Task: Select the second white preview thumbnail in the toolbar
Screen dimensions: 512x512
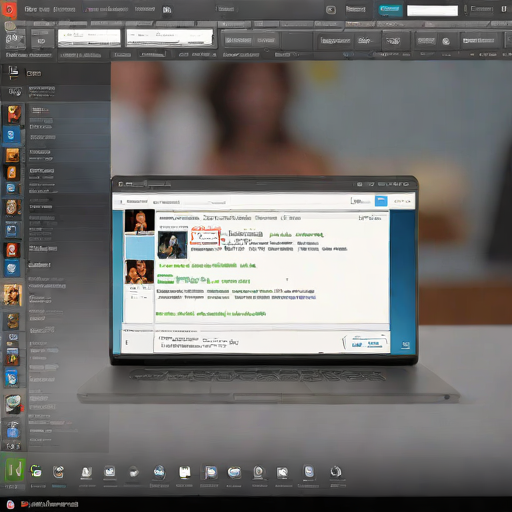Action: click(x=169, y=37)
